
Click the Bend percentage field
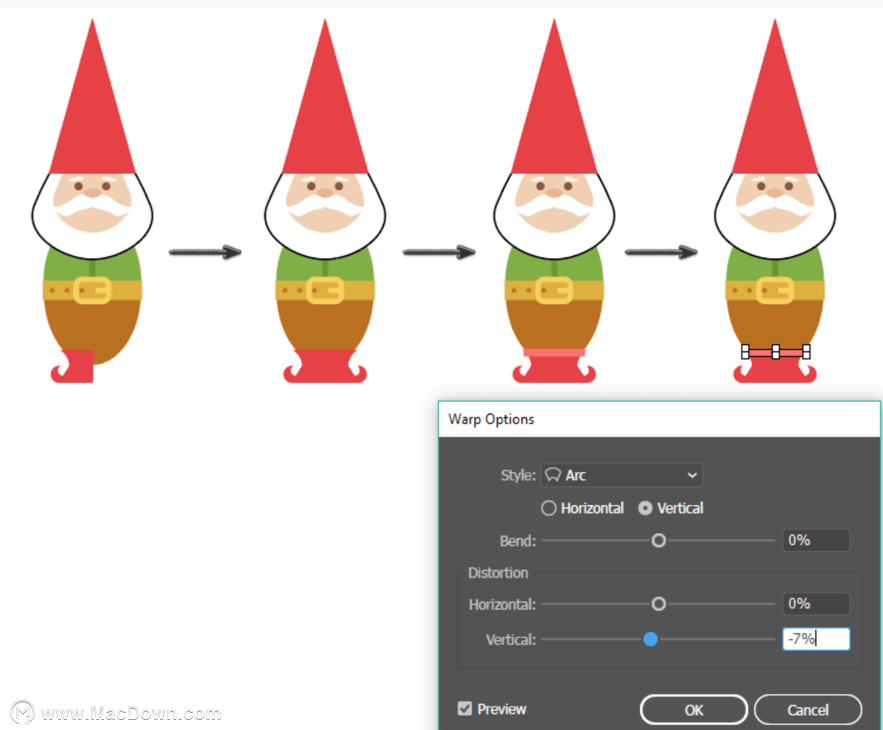point(815,540)
